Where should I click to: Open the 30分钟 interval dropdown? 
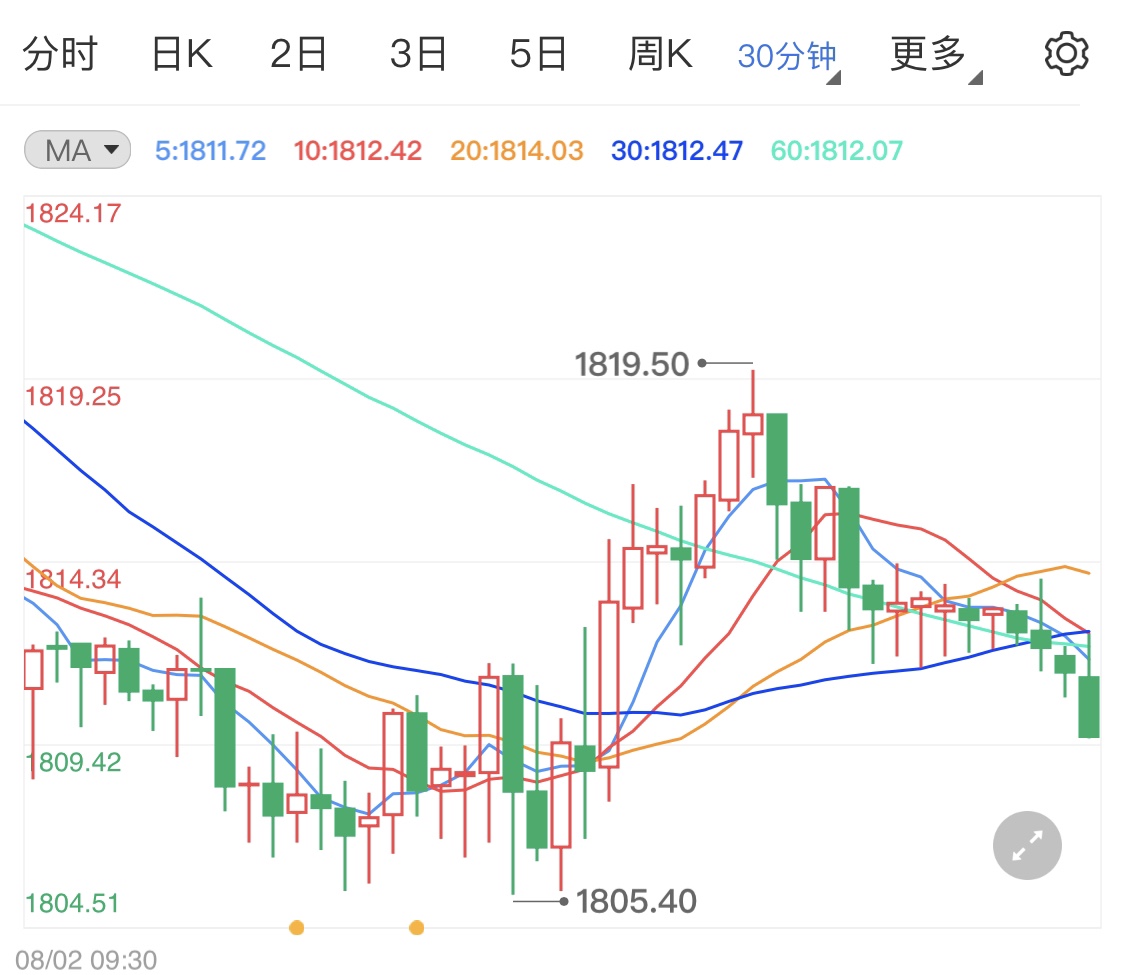[x=789, y=57]
